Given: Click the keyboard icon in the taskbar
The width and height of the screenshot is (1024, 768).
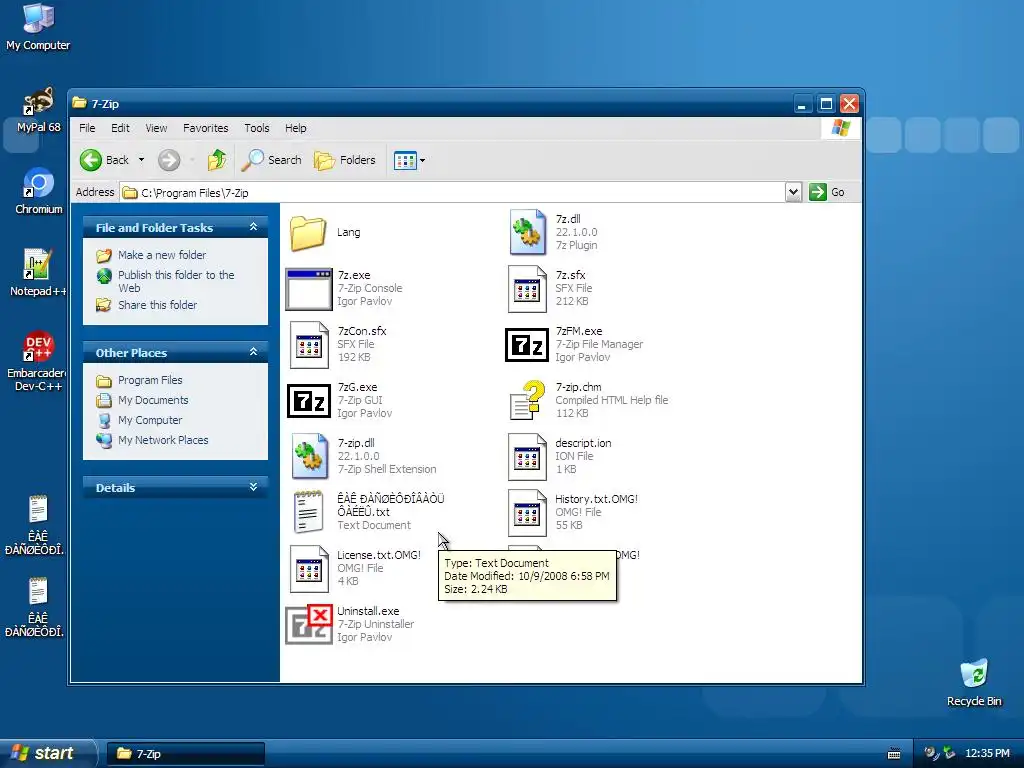Looking at the screenshot, I should [894, 754].
